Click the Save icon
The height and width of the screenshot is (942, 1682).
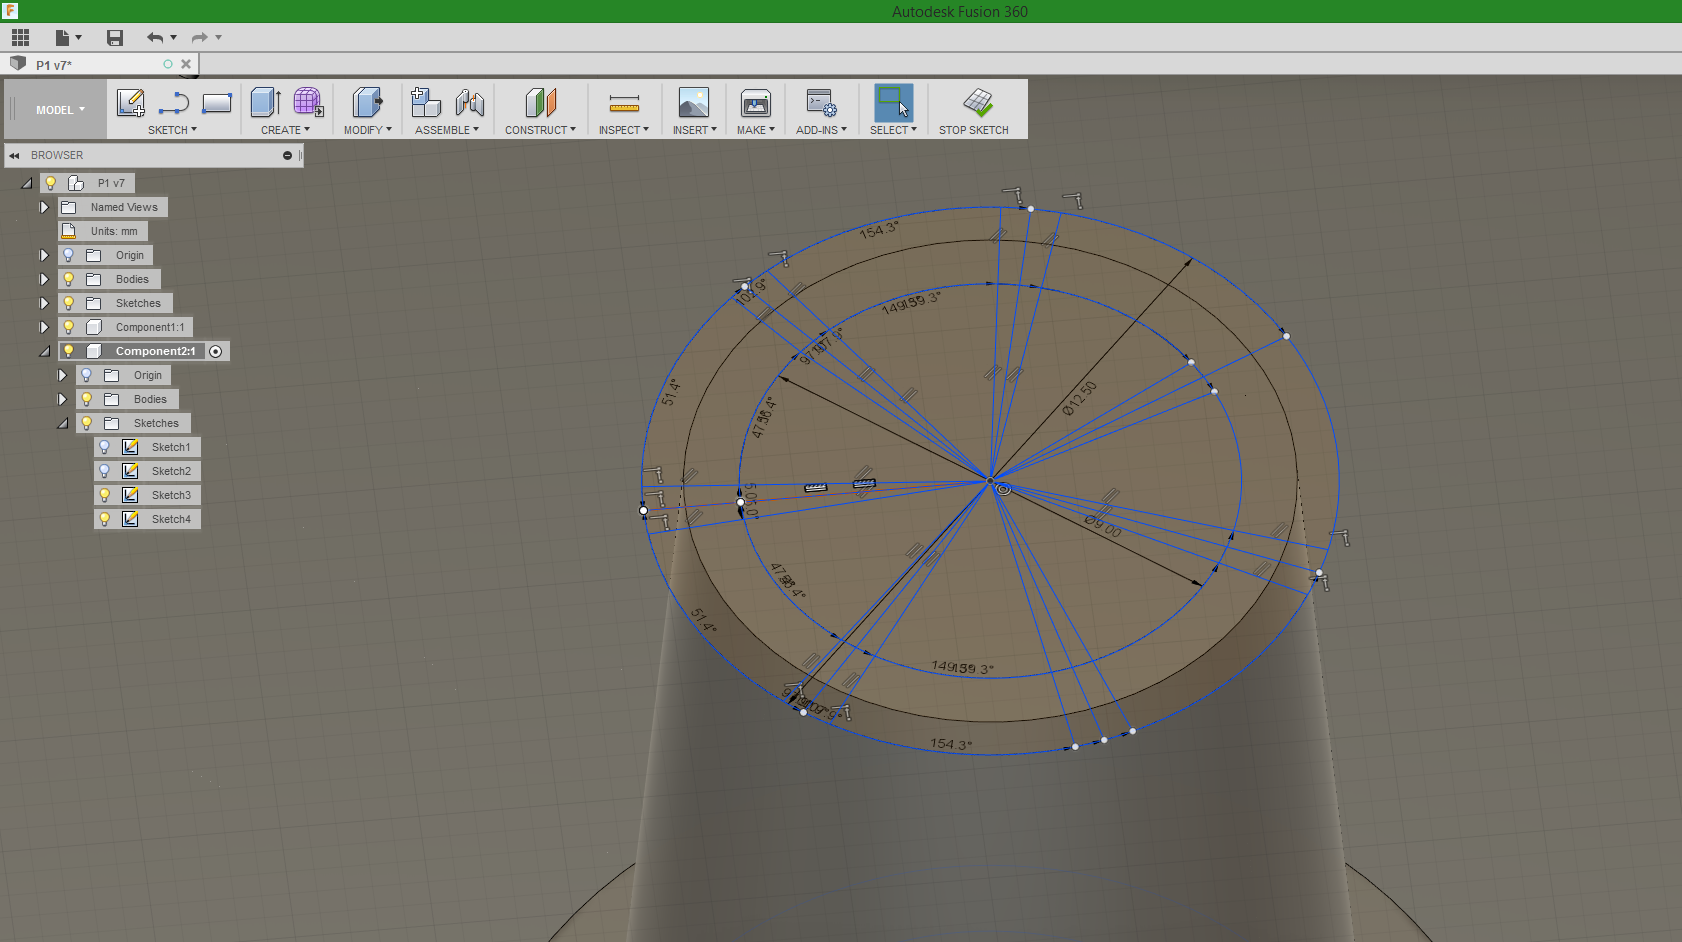(115, 38)
